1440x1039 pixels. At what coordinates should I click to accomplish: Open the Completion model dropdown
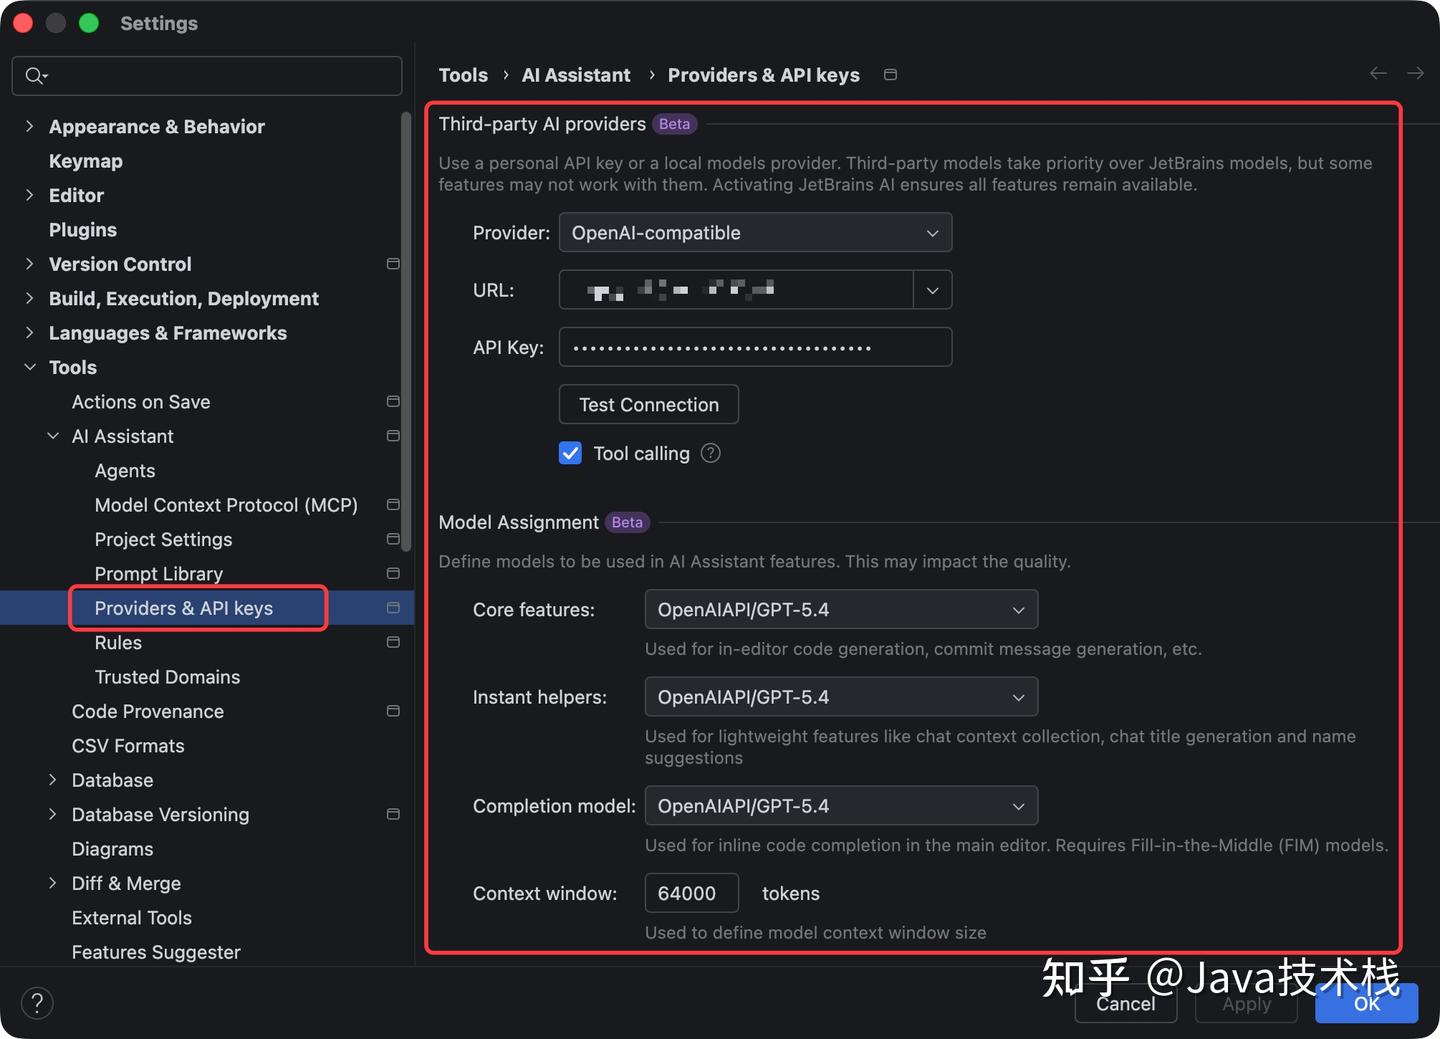[841, 806]
